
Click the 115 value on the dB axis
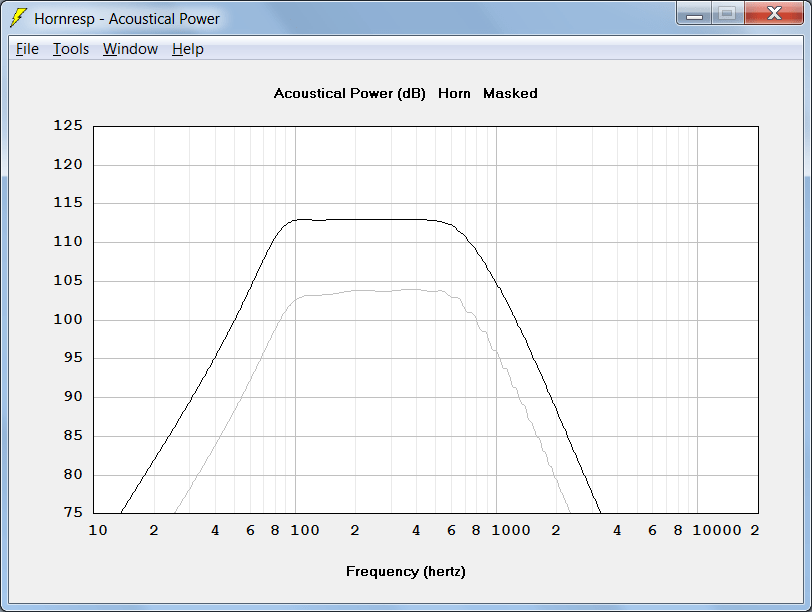pos(68,202)
